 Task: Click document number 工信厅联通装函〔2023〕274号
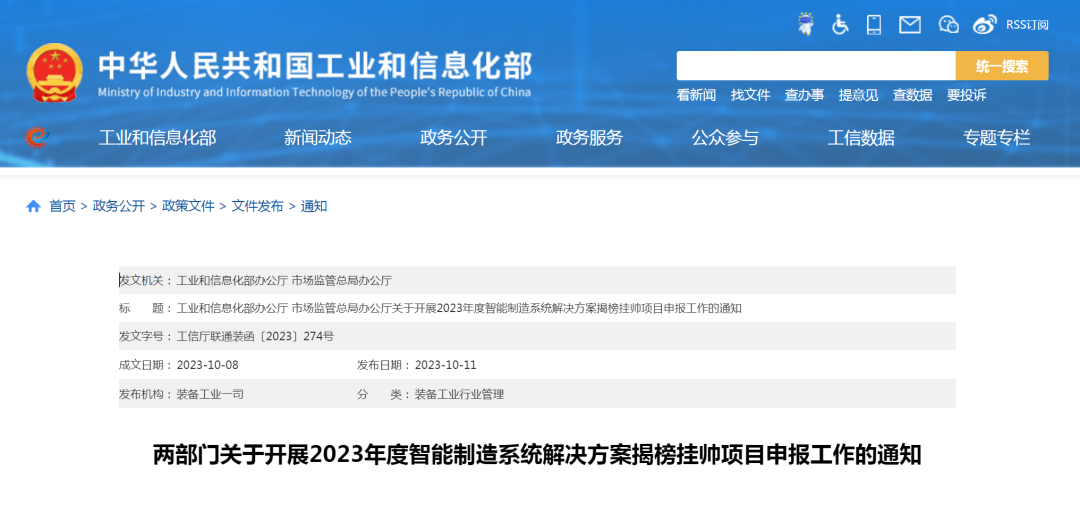[x=256, y=337]
